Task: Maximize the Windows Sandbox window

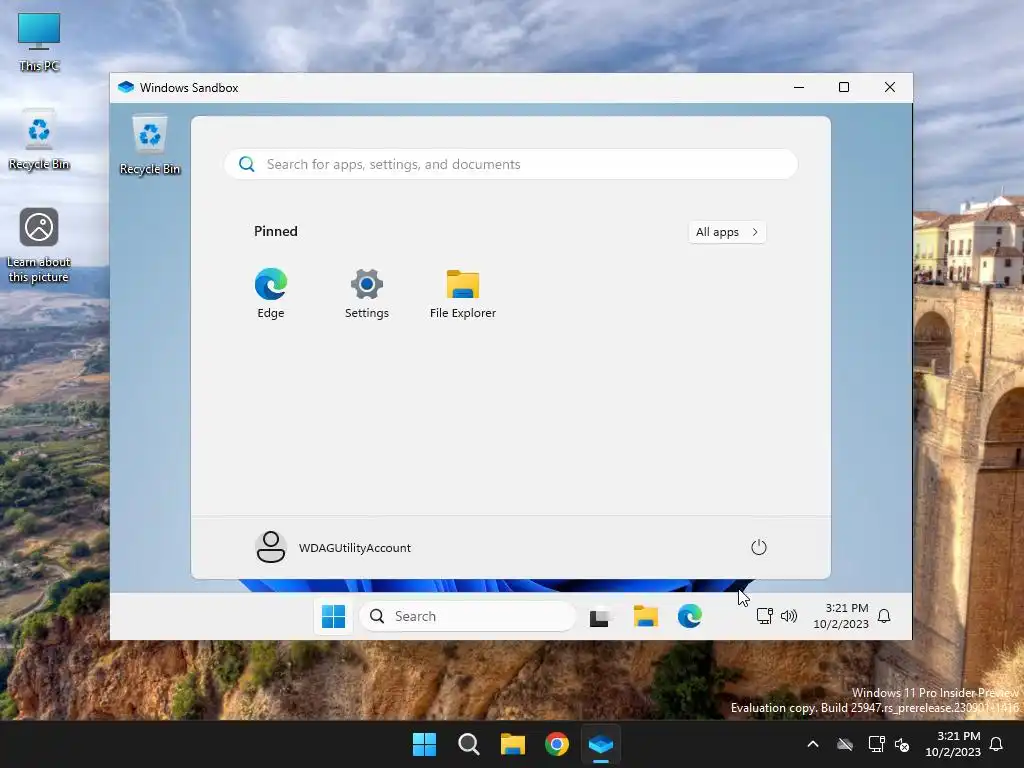Action: [844, 88]
